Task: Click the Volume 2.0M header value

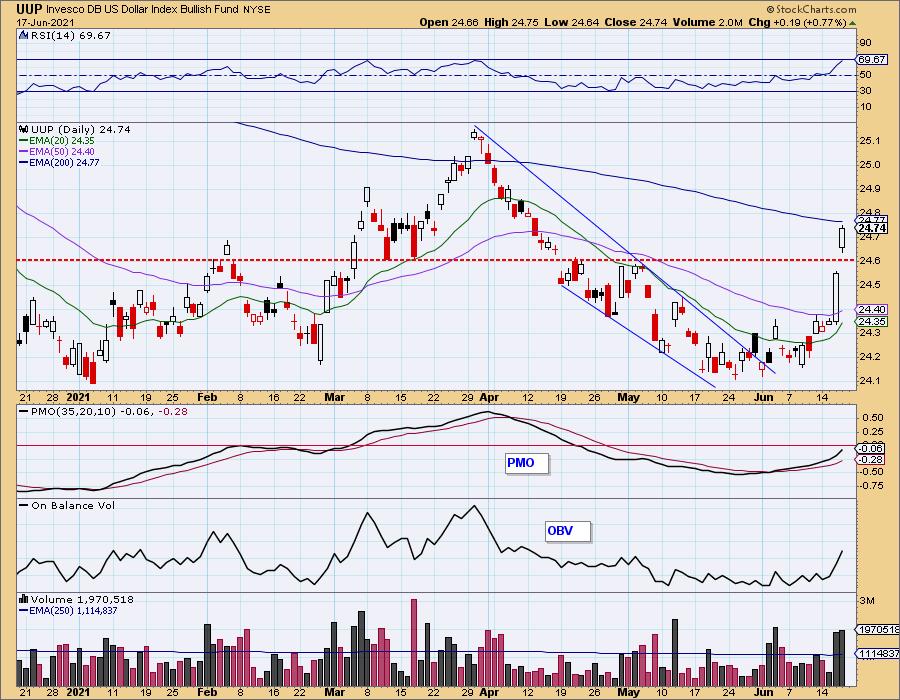Action: pyautogui.click(x=707, y=22)
